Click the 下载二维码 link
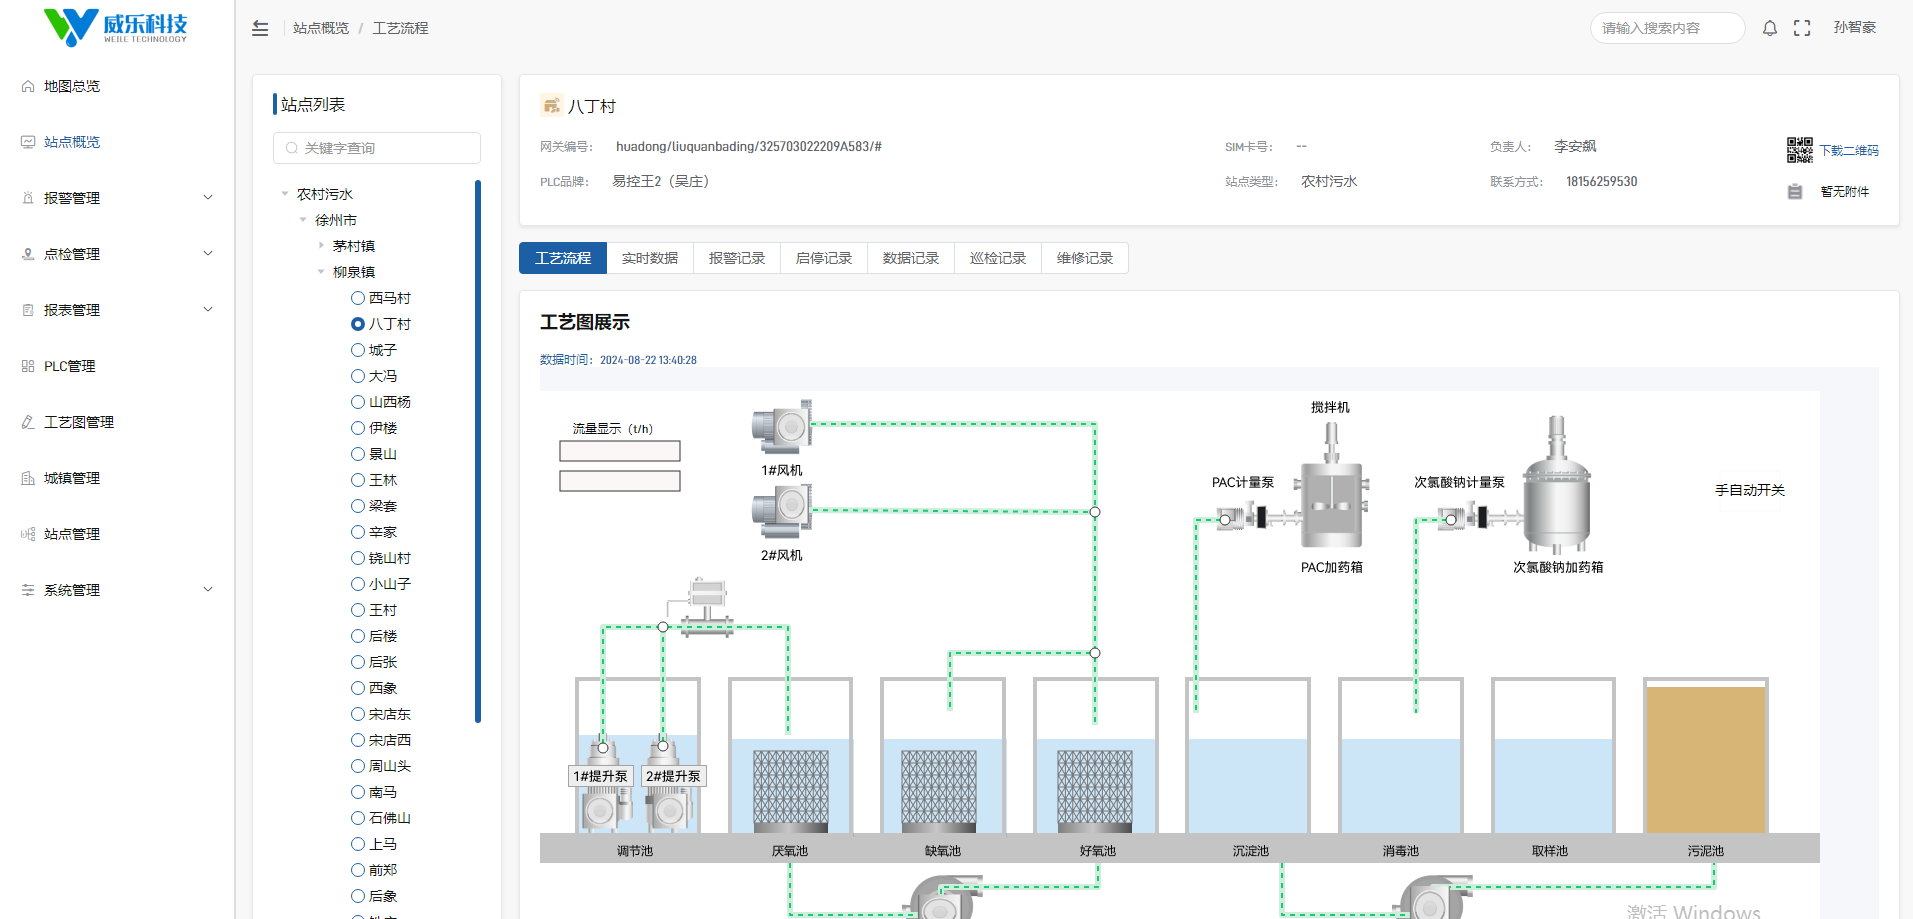This screenshot has width=1913, height=919. pos(1848,151)
